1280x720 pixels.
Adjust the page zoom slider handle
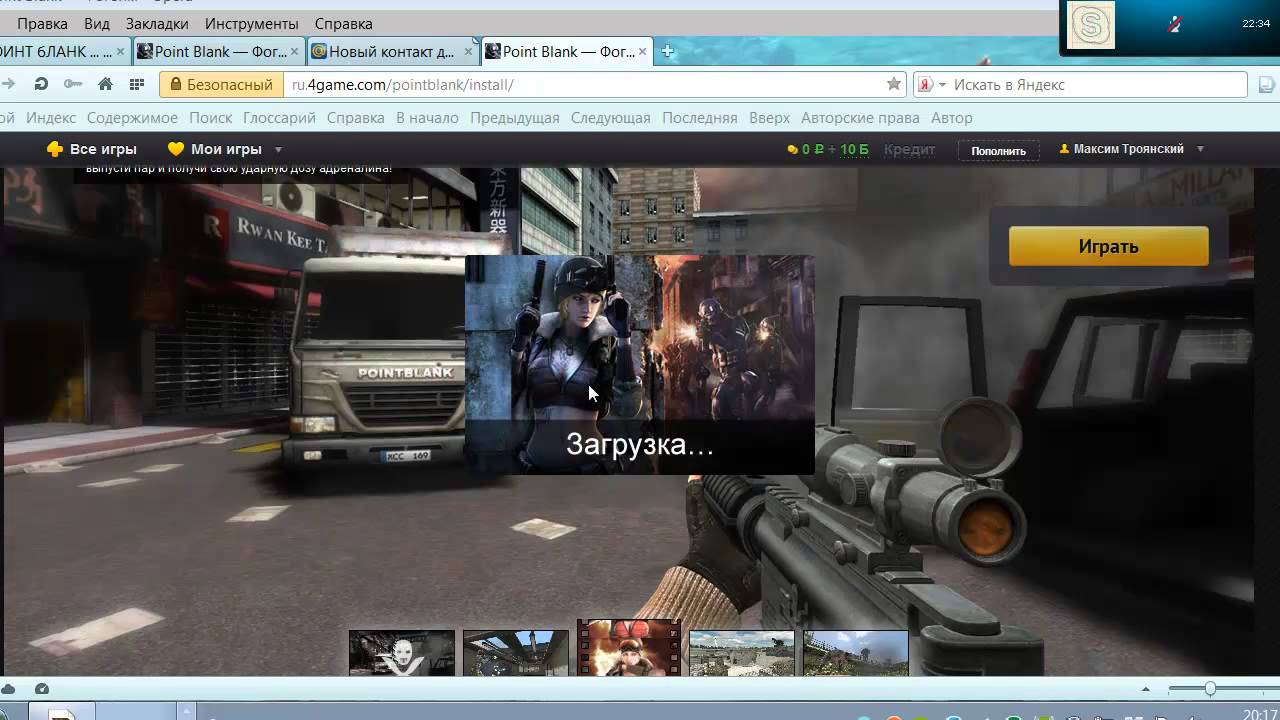pyautogui.click(x=1210, y=689)
